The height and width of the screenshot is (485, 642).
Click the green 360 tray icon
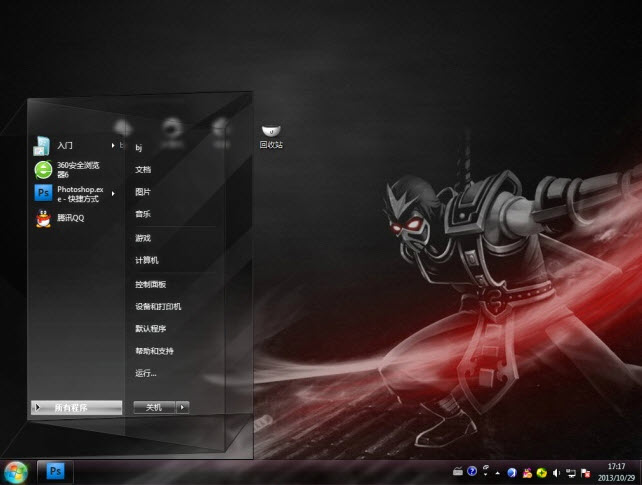tap(542, 473)
